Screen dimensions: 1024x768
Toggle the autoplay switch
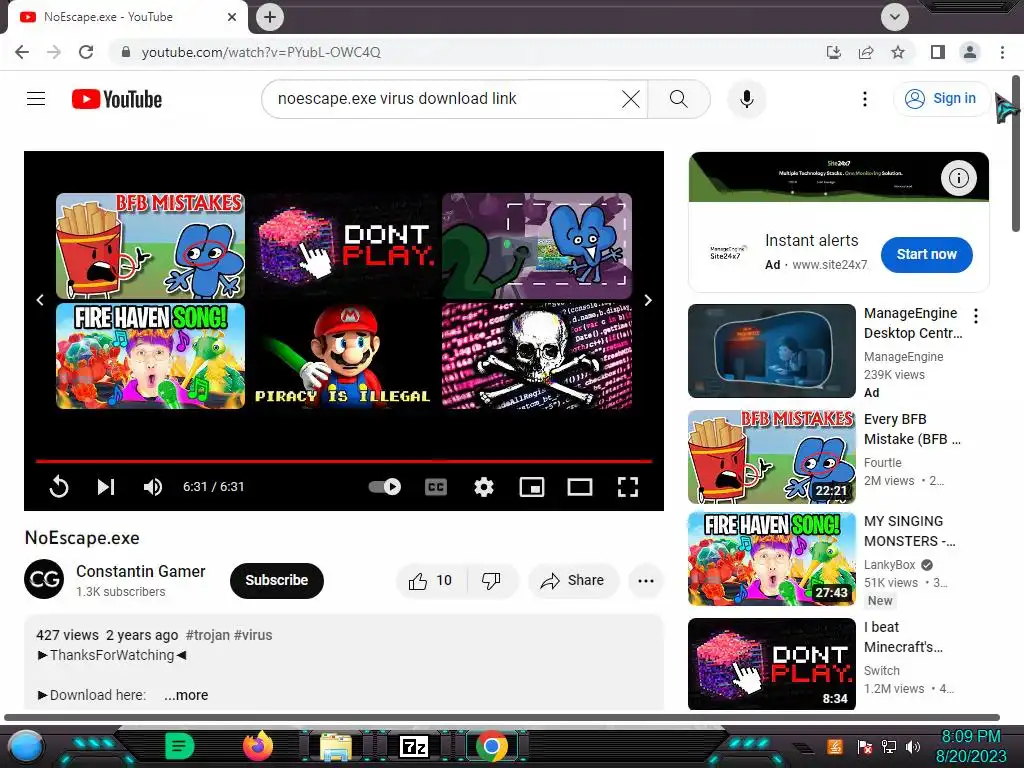pyautogui.click(x=385, y=487)
